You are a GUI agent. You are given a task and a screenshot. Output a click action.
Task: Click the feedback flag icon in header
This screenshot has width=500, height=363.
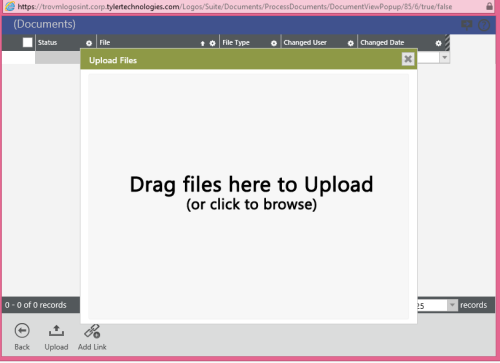pos(467,25)
